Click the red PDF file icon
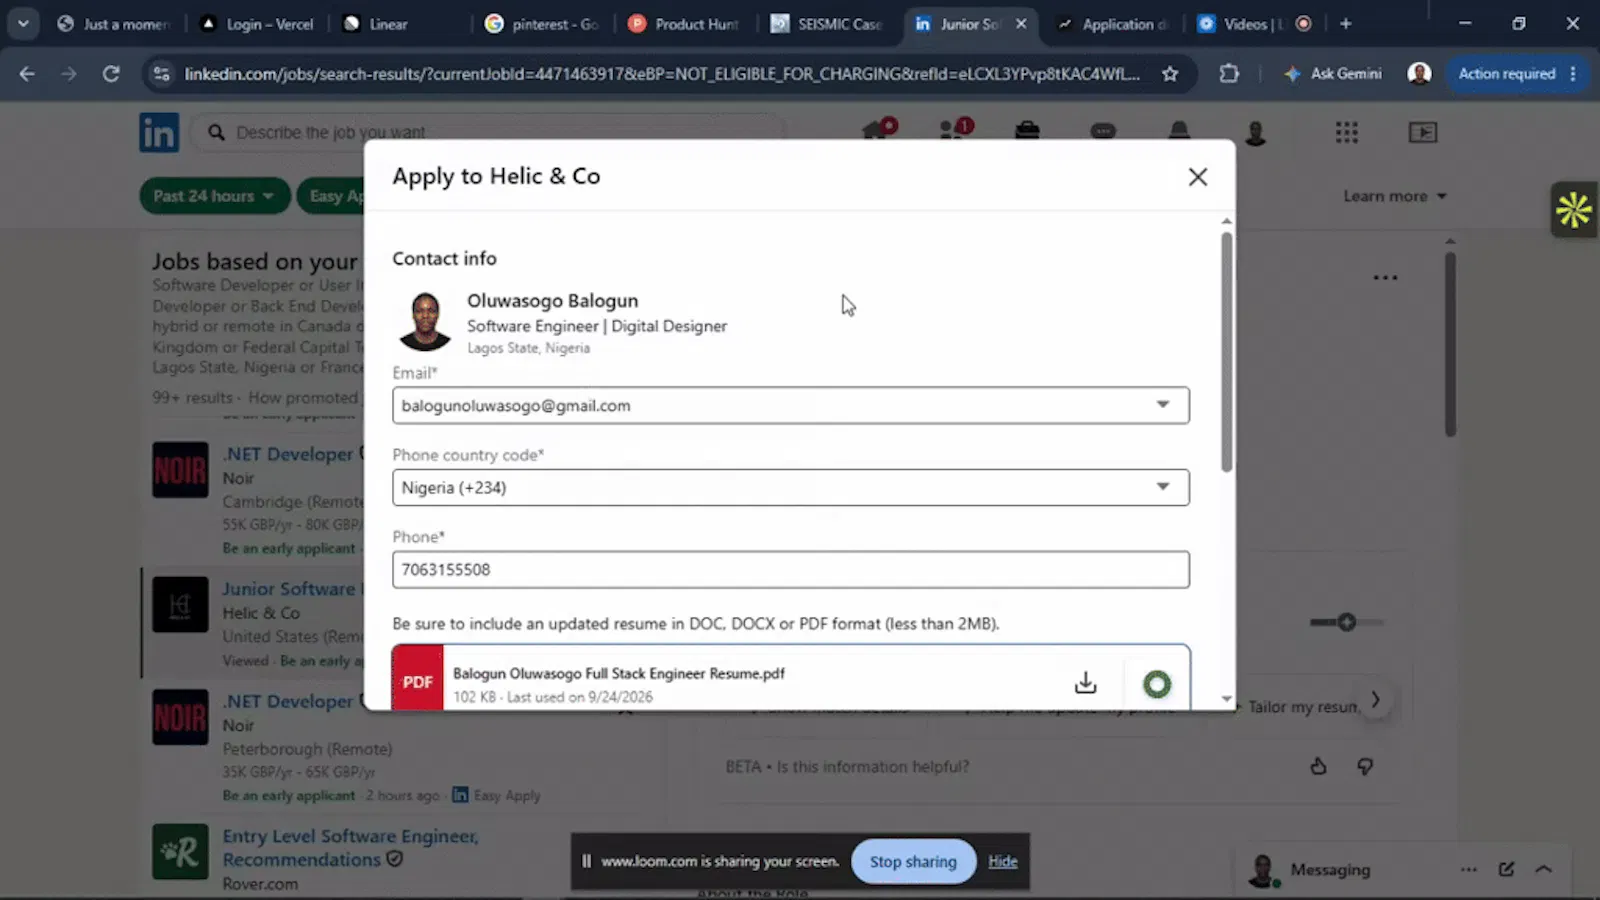Image resolution: width=1600 pixels, height=900 pixels. pyautogui.click(x=417, y=679)
